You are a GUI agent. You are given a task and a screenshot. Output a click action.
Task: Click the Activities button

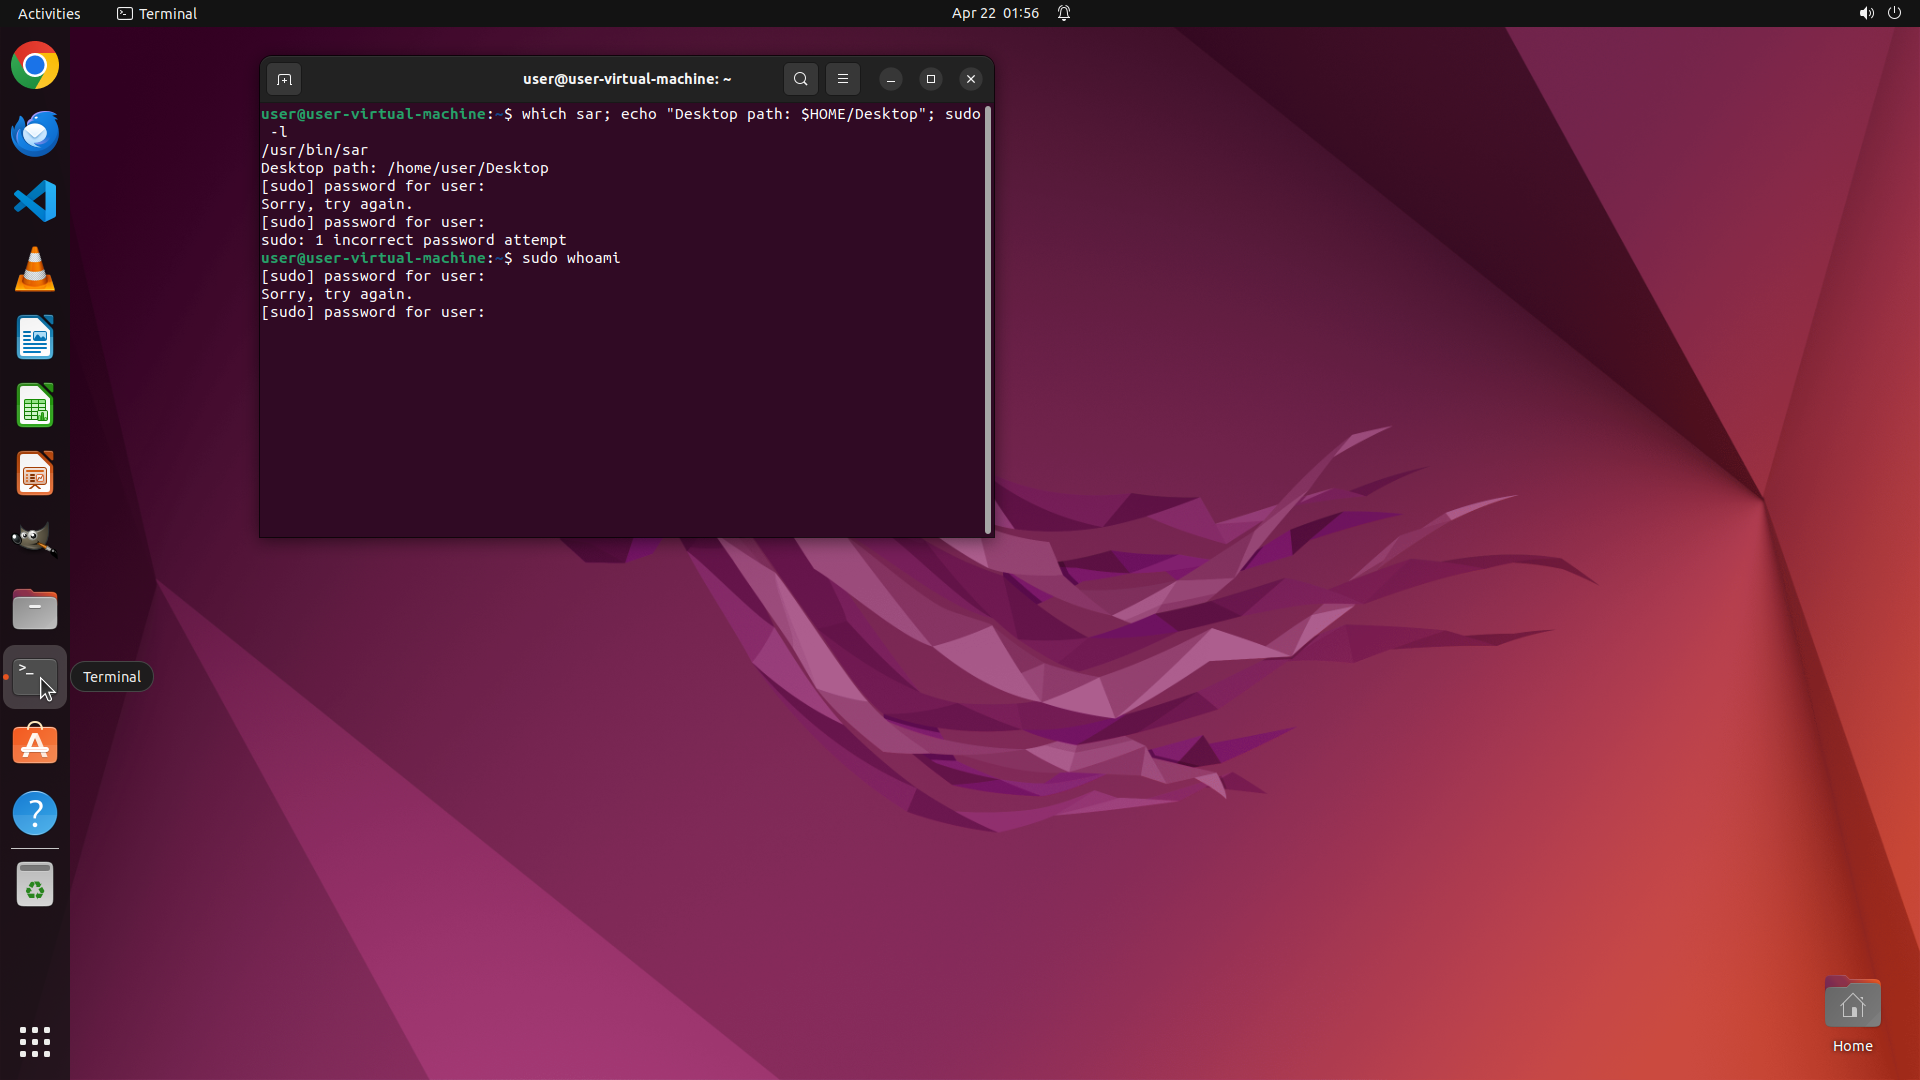click(49, 13)
